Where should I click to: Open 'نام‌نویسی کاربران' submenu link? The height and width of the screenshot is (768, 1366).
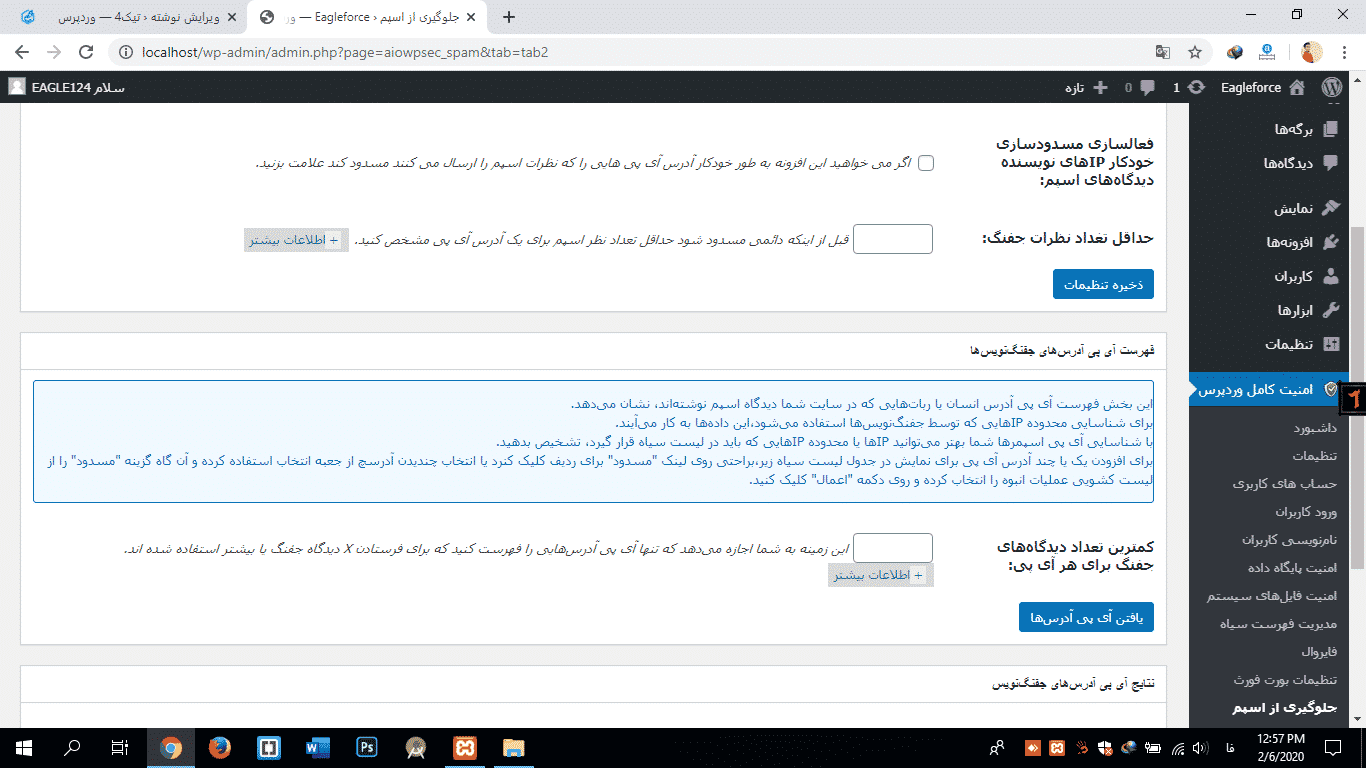pyautogui.click(x=1290, y=540)
